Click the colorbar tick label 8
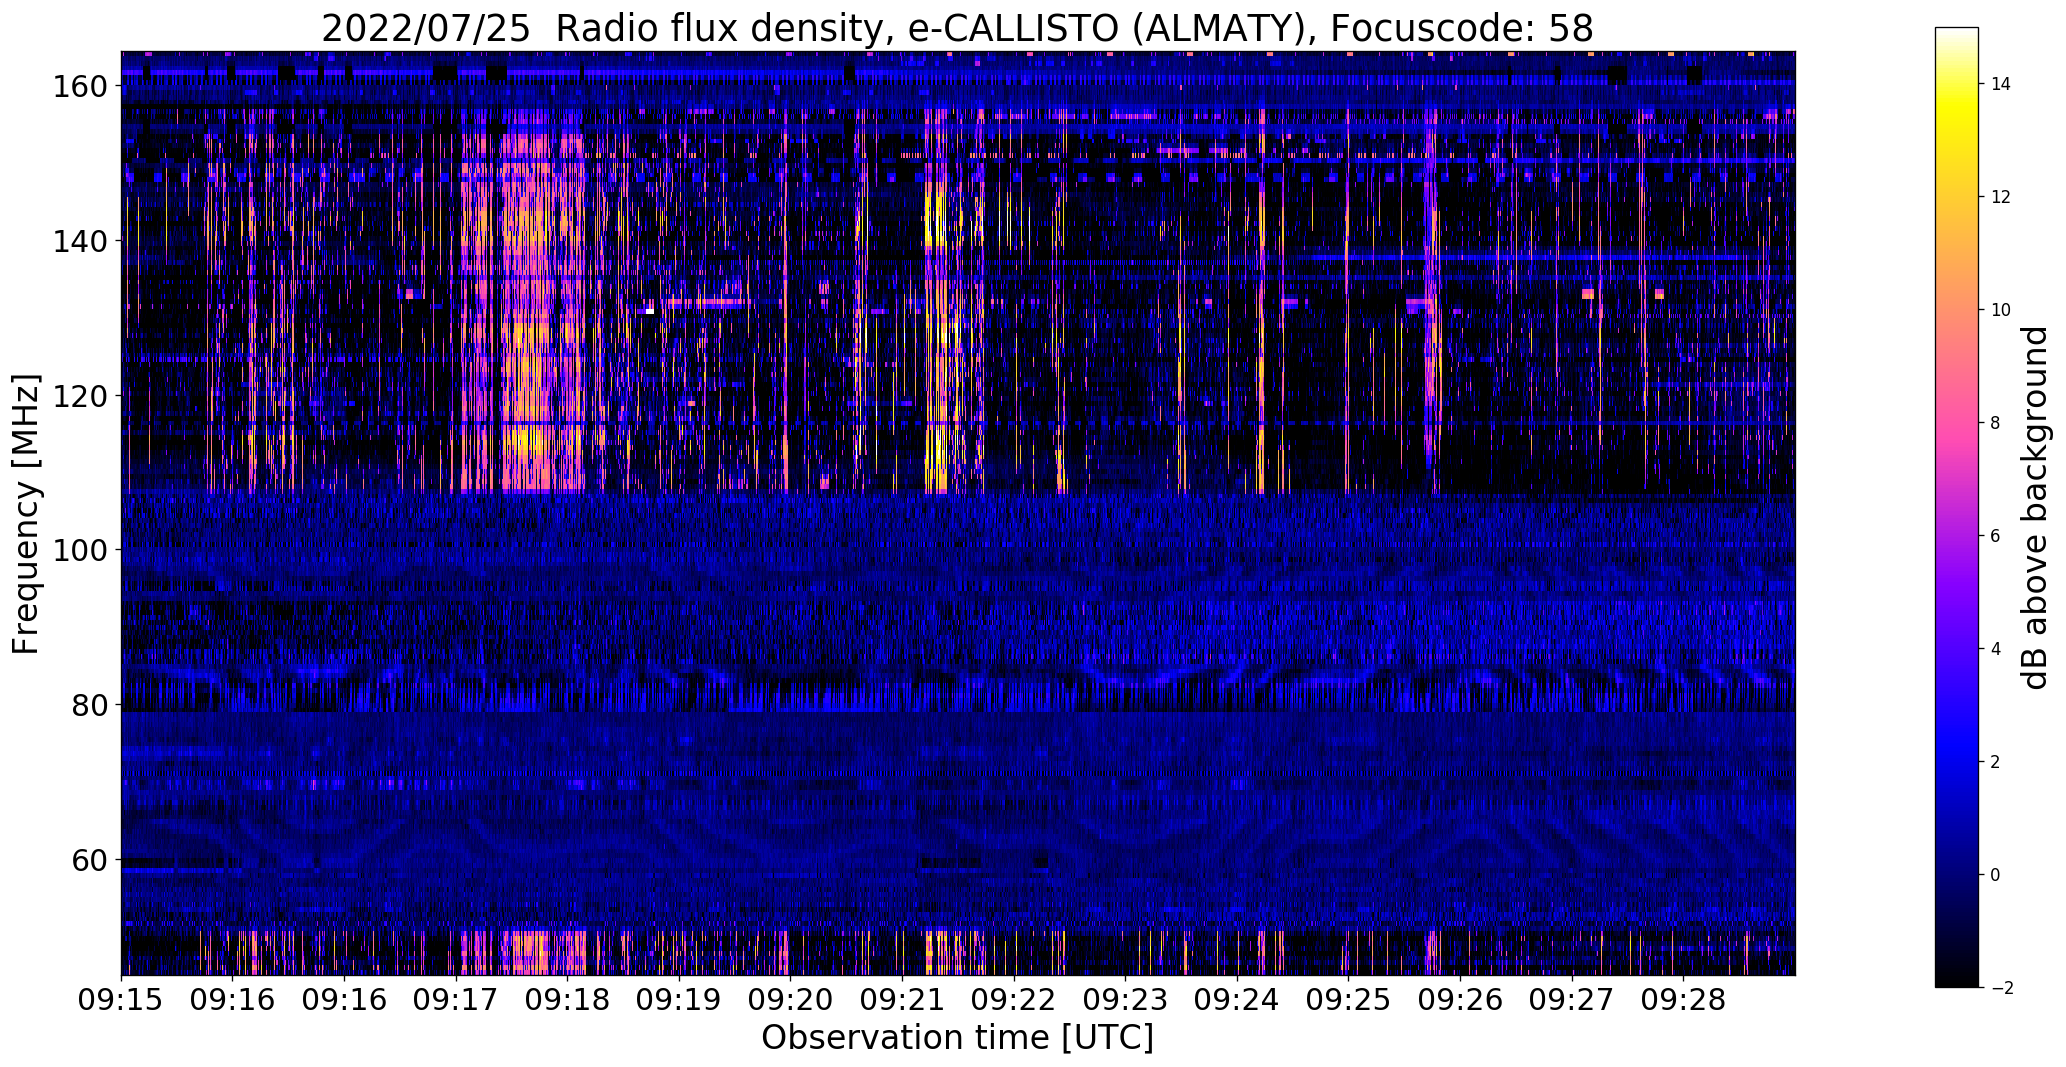This screenshot has width=2066, height=1067. point(1996,423)
